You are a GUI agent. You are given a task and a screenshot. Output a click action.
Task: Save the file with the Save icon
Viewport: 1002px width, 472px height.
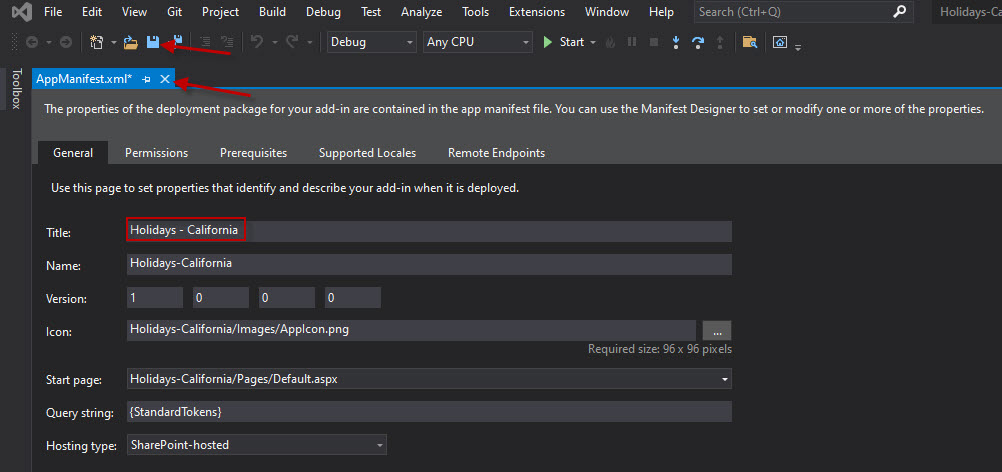pyautogui.click(x=153, y=42)
